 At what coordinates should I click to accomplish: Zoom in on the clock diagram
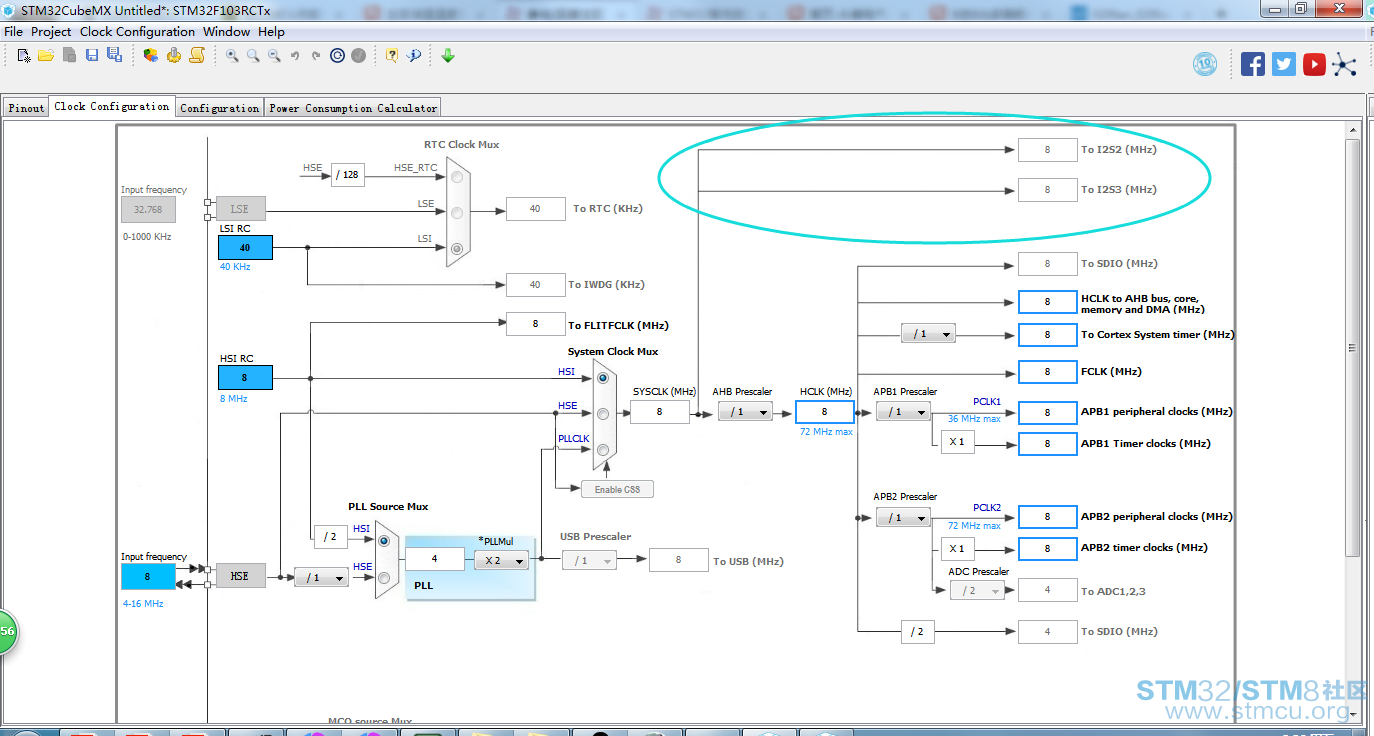click(x=232, y=56)
